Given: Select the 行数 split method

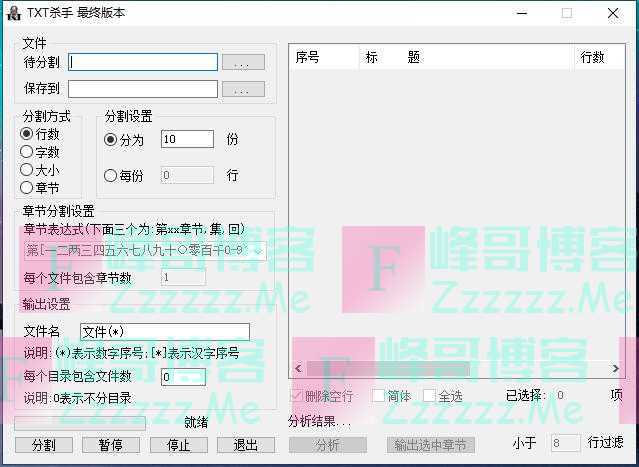Looking at the screenshot, I should coord(27,134).
